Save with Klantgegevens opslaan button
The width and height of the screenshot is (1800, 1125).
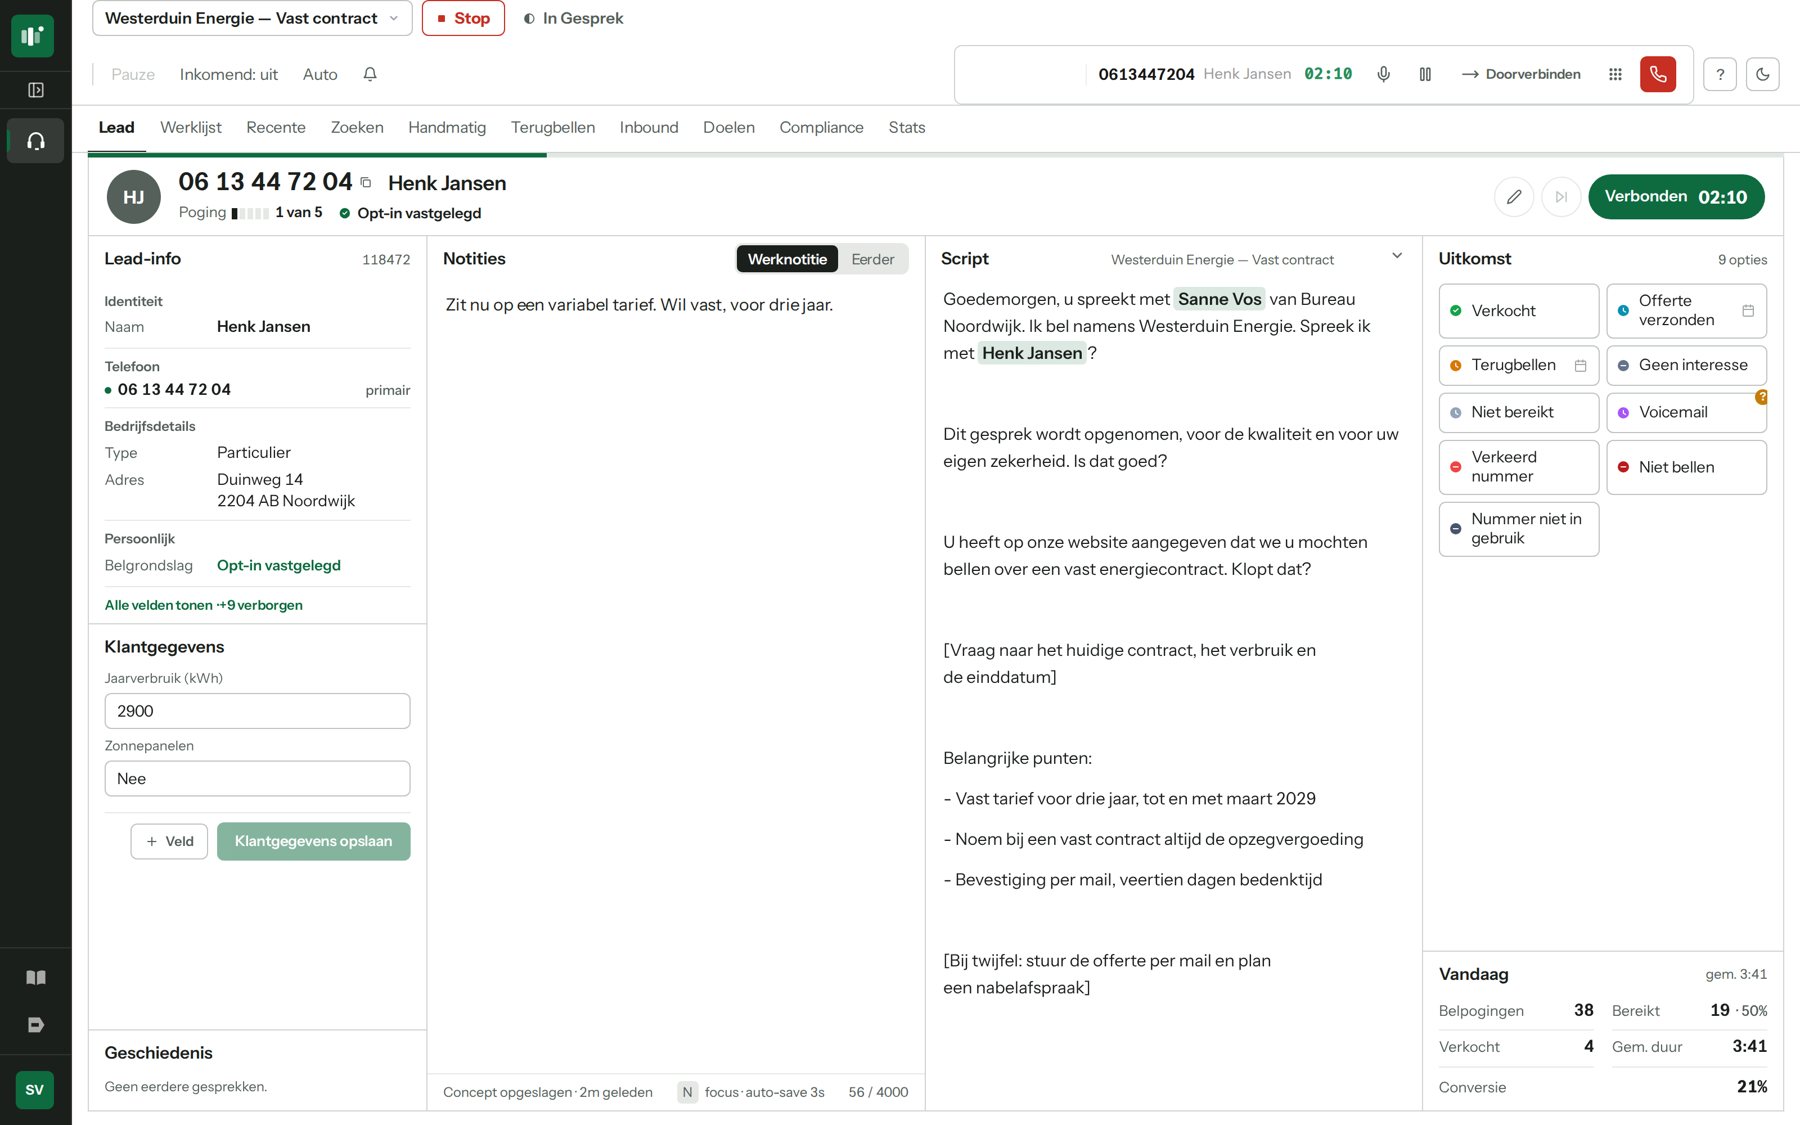point(314,841)
